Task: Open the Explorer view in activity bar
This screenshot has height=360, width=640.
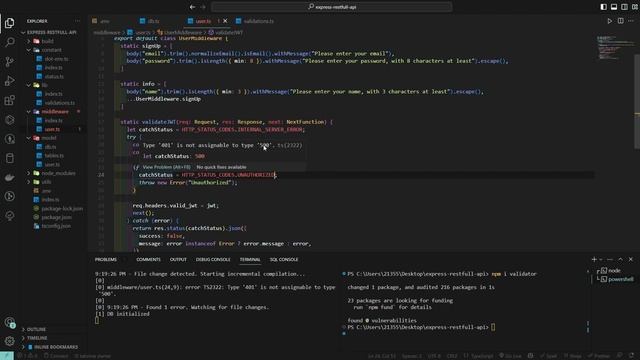Action: pos(9,23)
